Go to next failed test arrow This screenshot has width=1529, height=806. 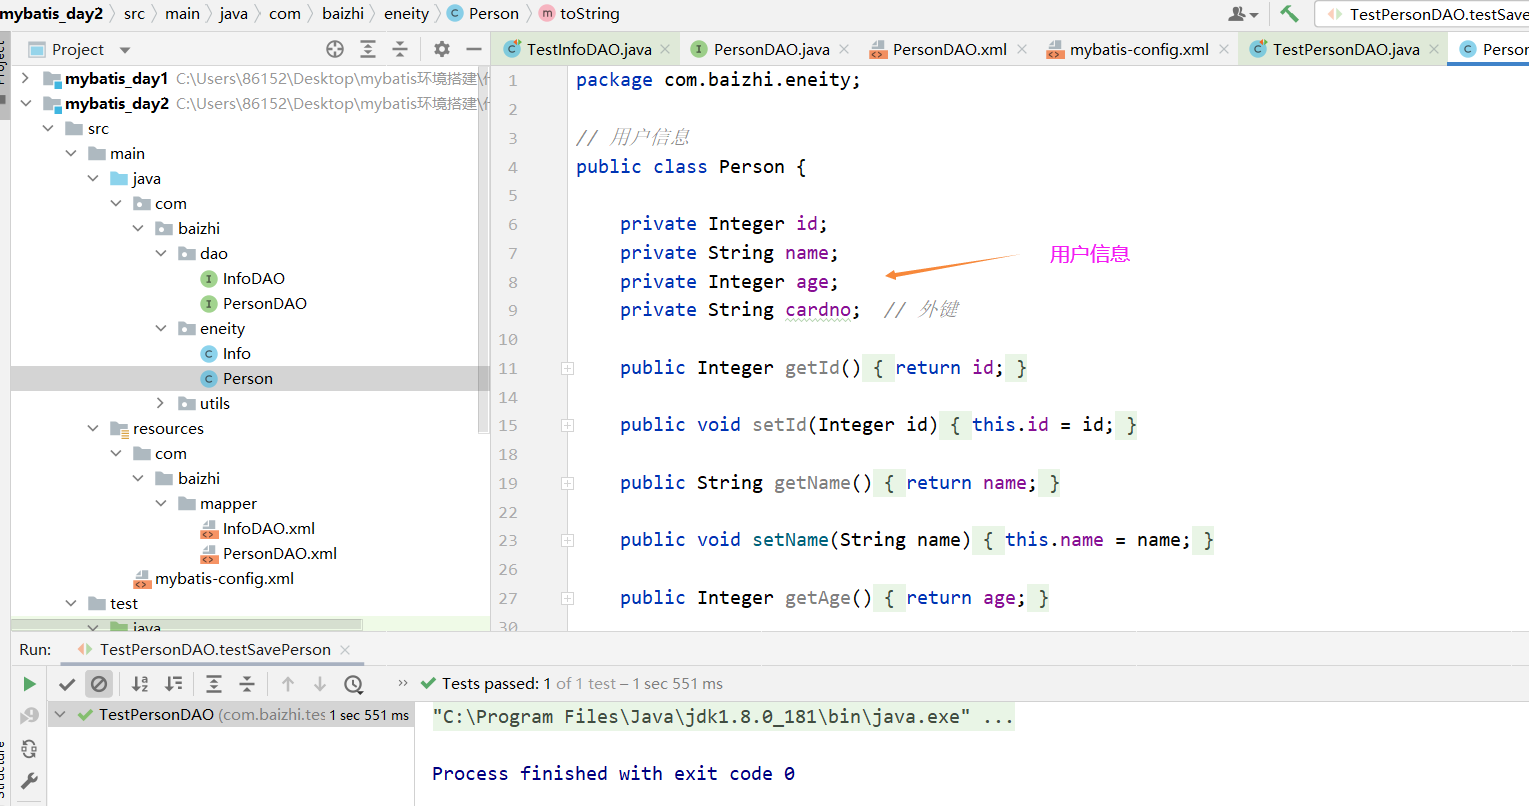click(x=320, y=684)
